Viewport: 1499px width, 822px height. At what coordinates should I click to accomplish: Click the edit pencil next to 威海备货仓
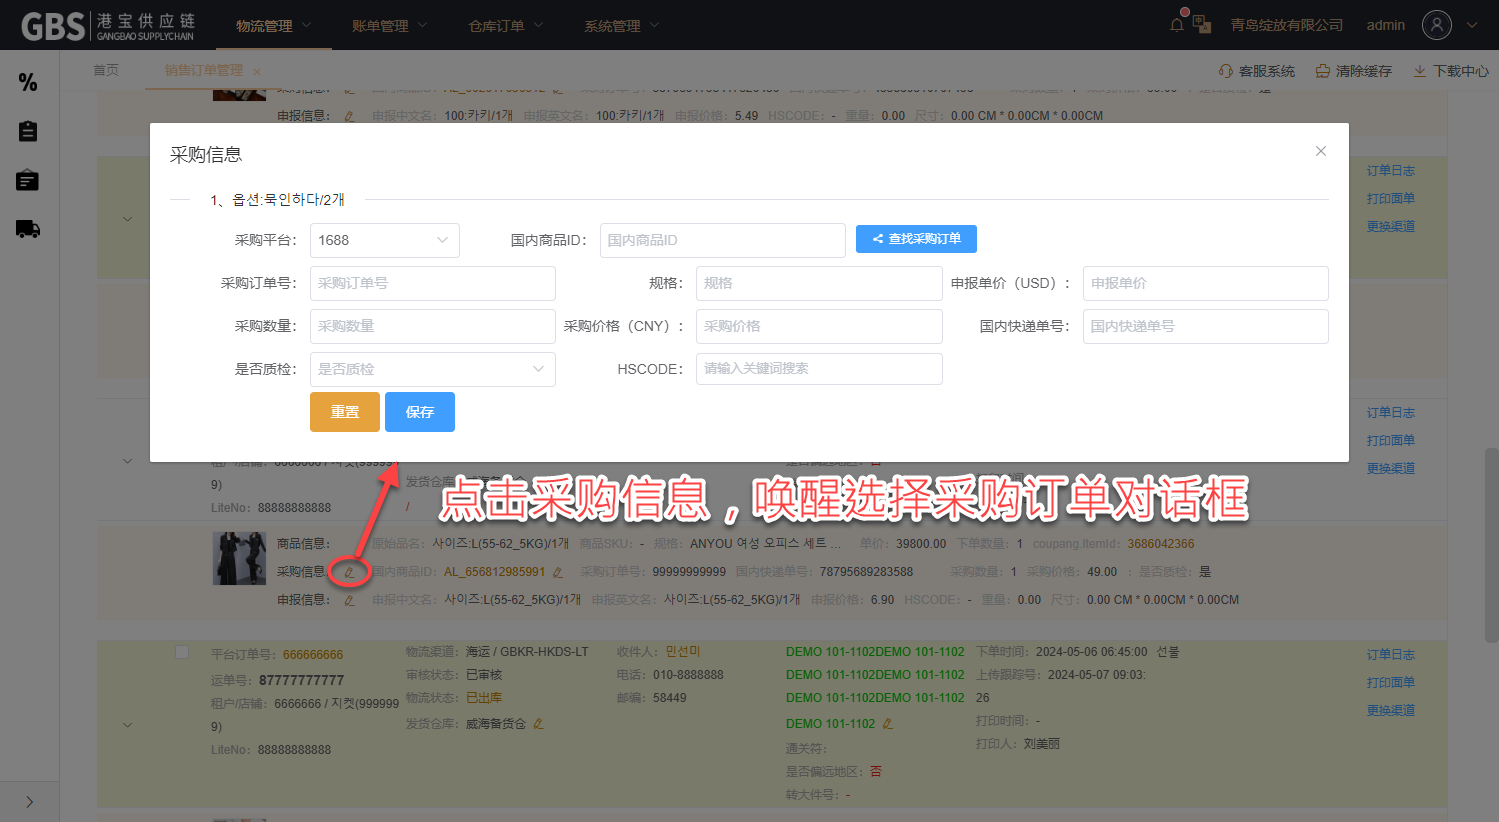(x=538, y=724)
